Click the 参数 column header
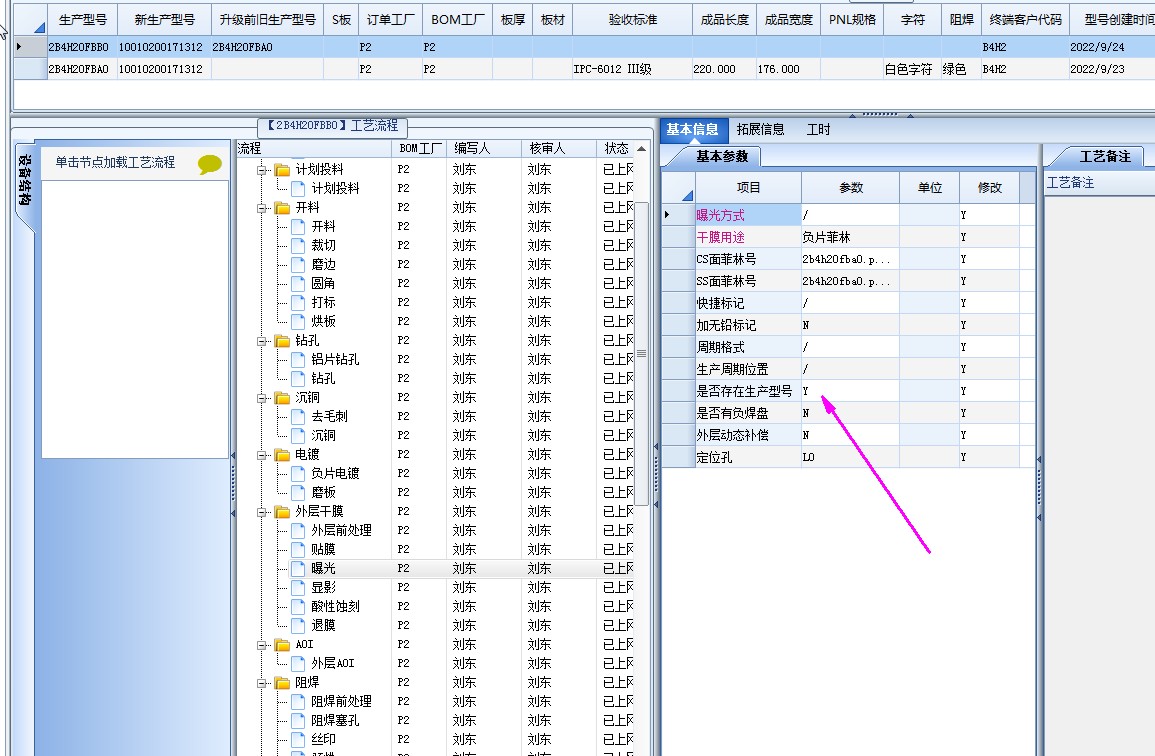The width and height of the screenshot is (1155, 756). pos(851,188)
